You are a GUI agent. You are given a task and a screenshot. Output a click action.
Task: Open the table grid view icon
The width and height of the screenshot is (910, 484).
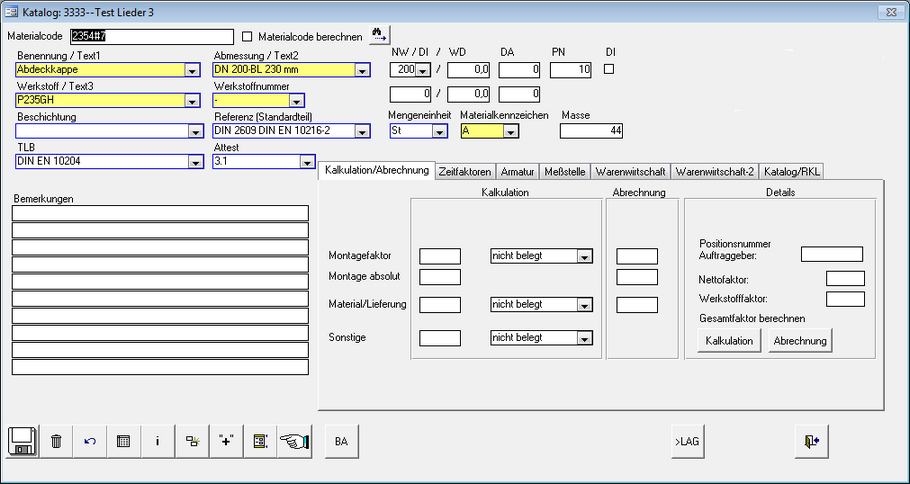pos(123,441)
